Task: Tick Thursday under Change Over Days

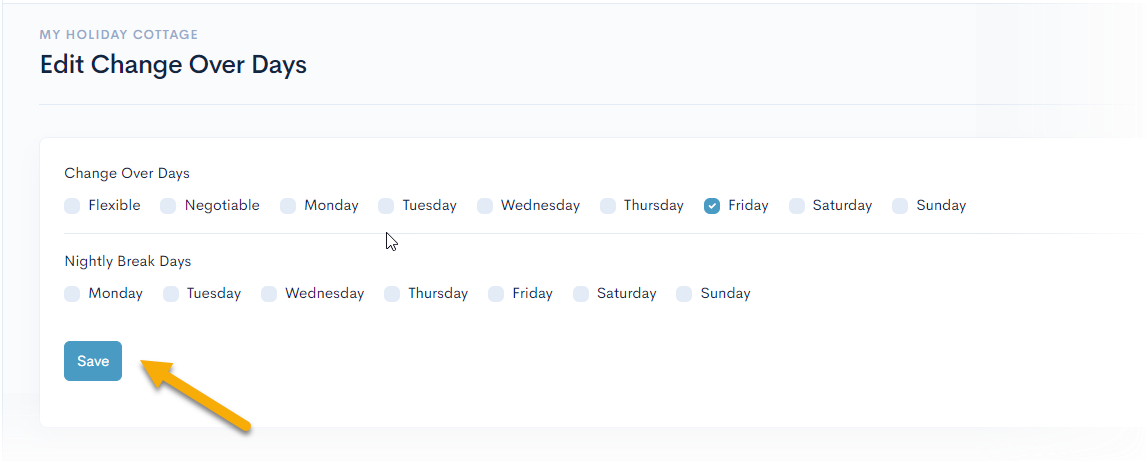Action: 608,206
